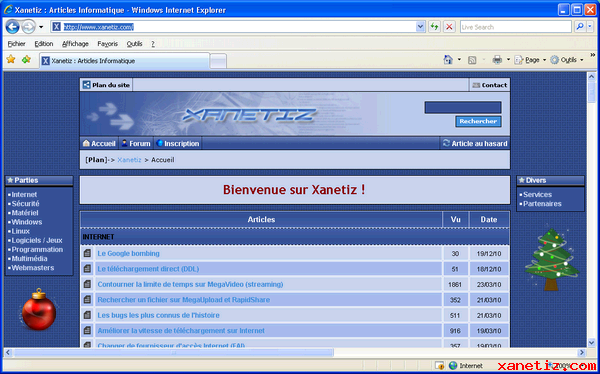The height and width of the screenshot is (374, 600).
Task: Click the Add to Favorites icon
Action: (26, 59)
